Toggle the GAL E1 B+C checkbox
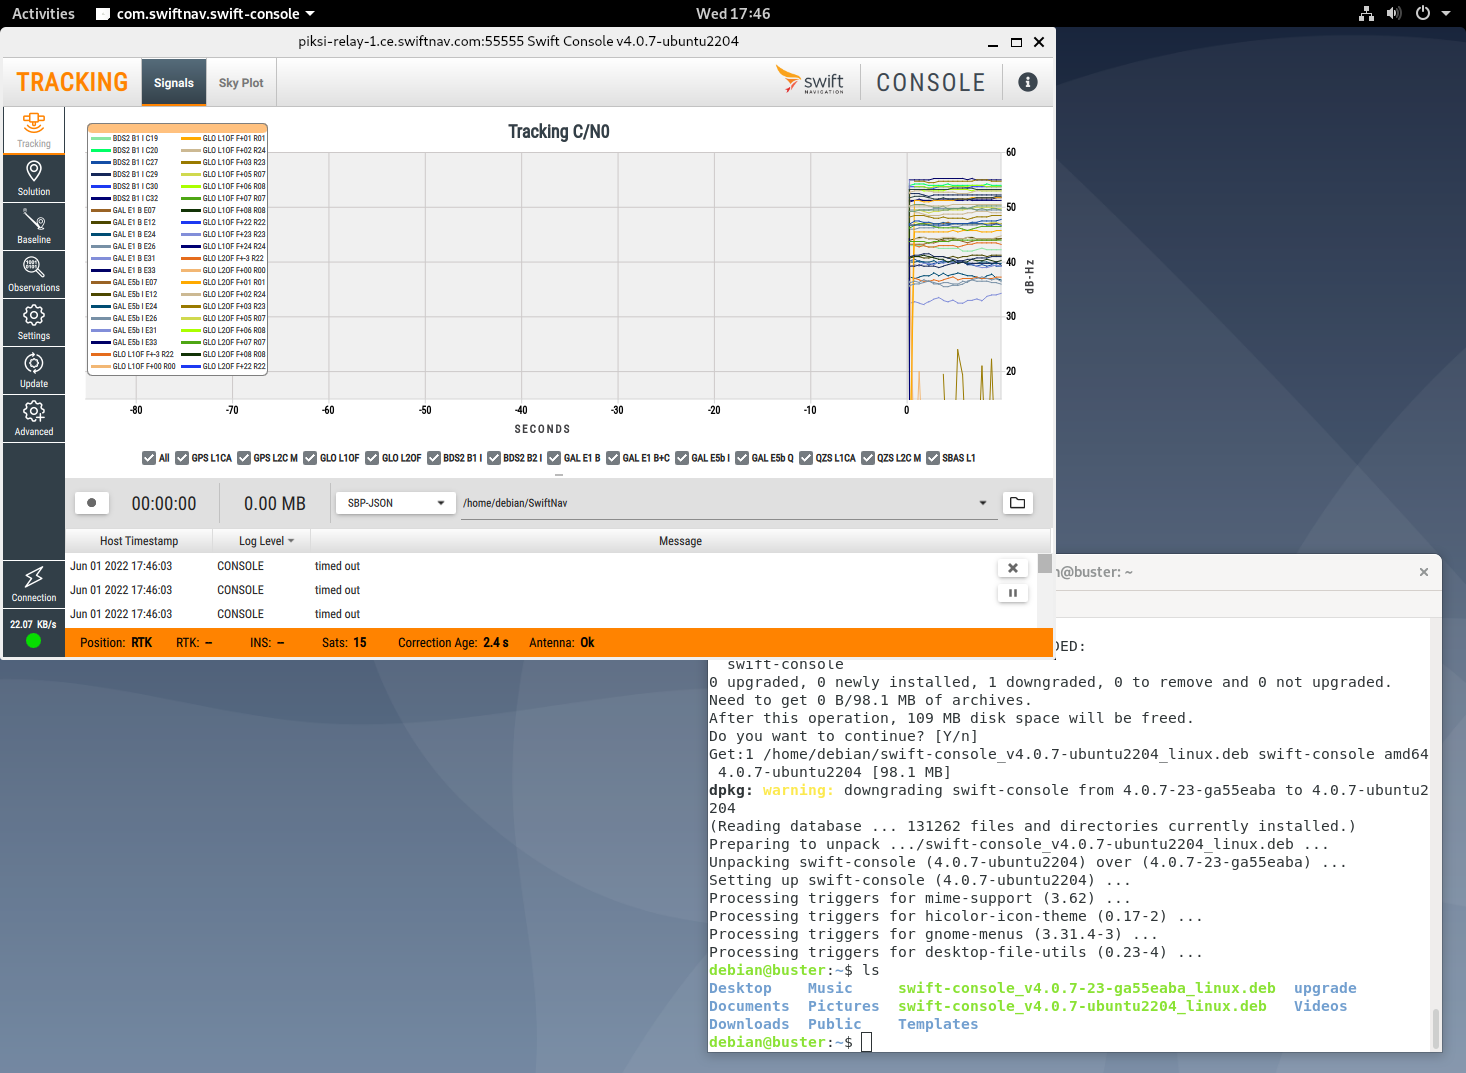Viewport: 1466px width, 1073px height. coord(613,458)
